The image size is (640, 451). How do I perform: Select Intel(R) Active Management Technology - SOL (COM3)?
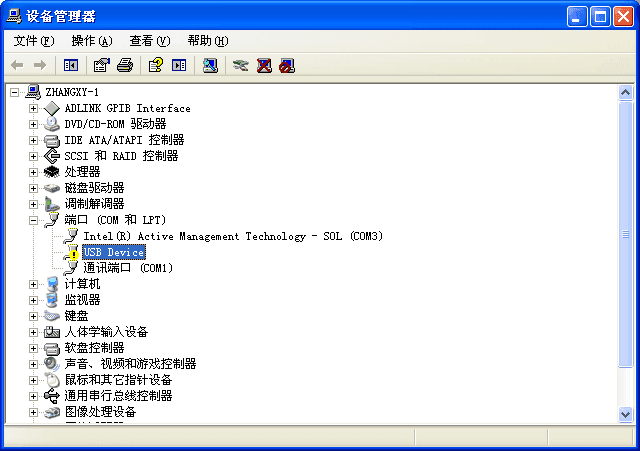click(x=232, y=236)
